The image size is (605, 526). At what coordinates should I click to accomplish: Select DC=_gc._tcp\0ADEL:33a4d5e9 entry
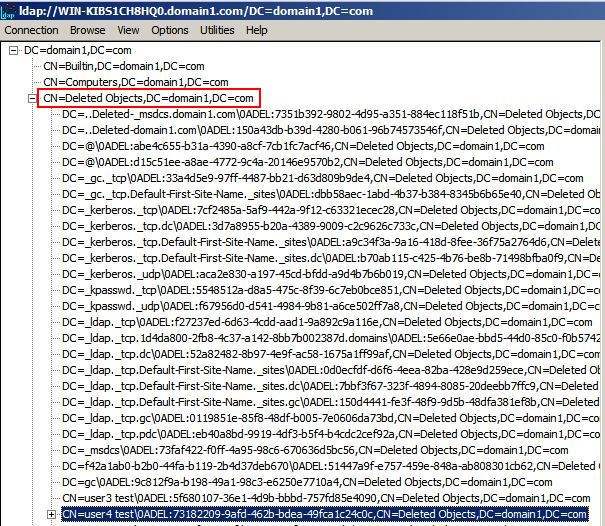(x=323, y=178)
